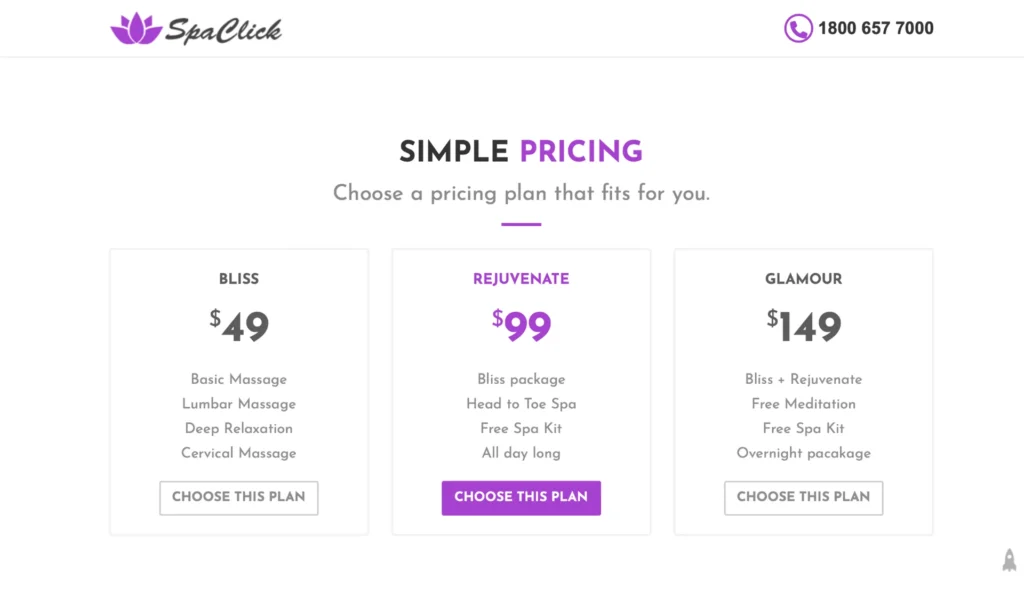Click the Free Meditation feature text
The width and height of the screenshot is (1024, 593).
803,404
